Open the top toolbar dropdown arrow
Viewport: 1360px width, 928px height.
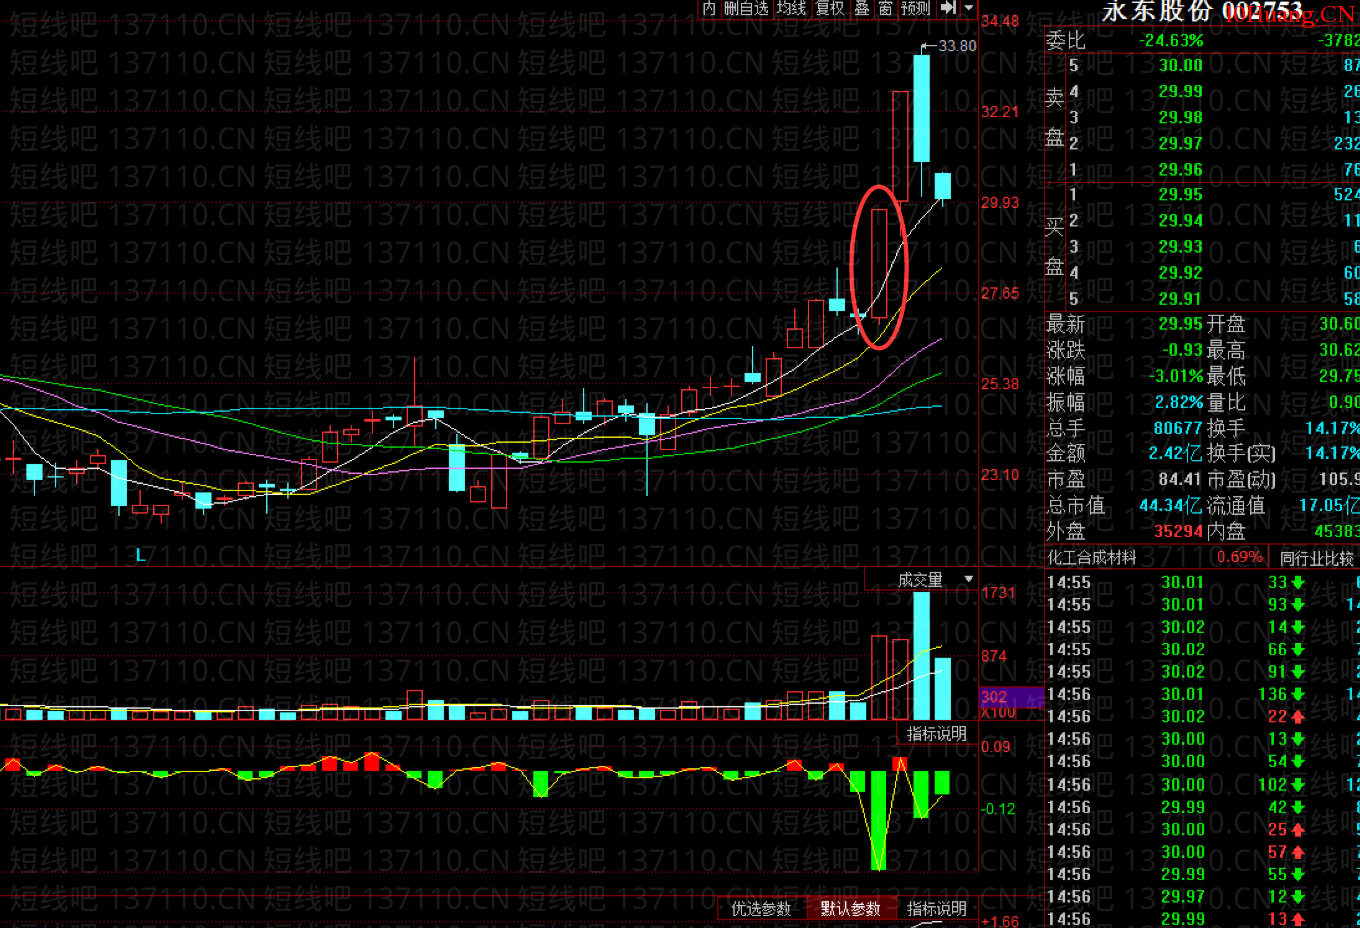[x=969, y=8]
